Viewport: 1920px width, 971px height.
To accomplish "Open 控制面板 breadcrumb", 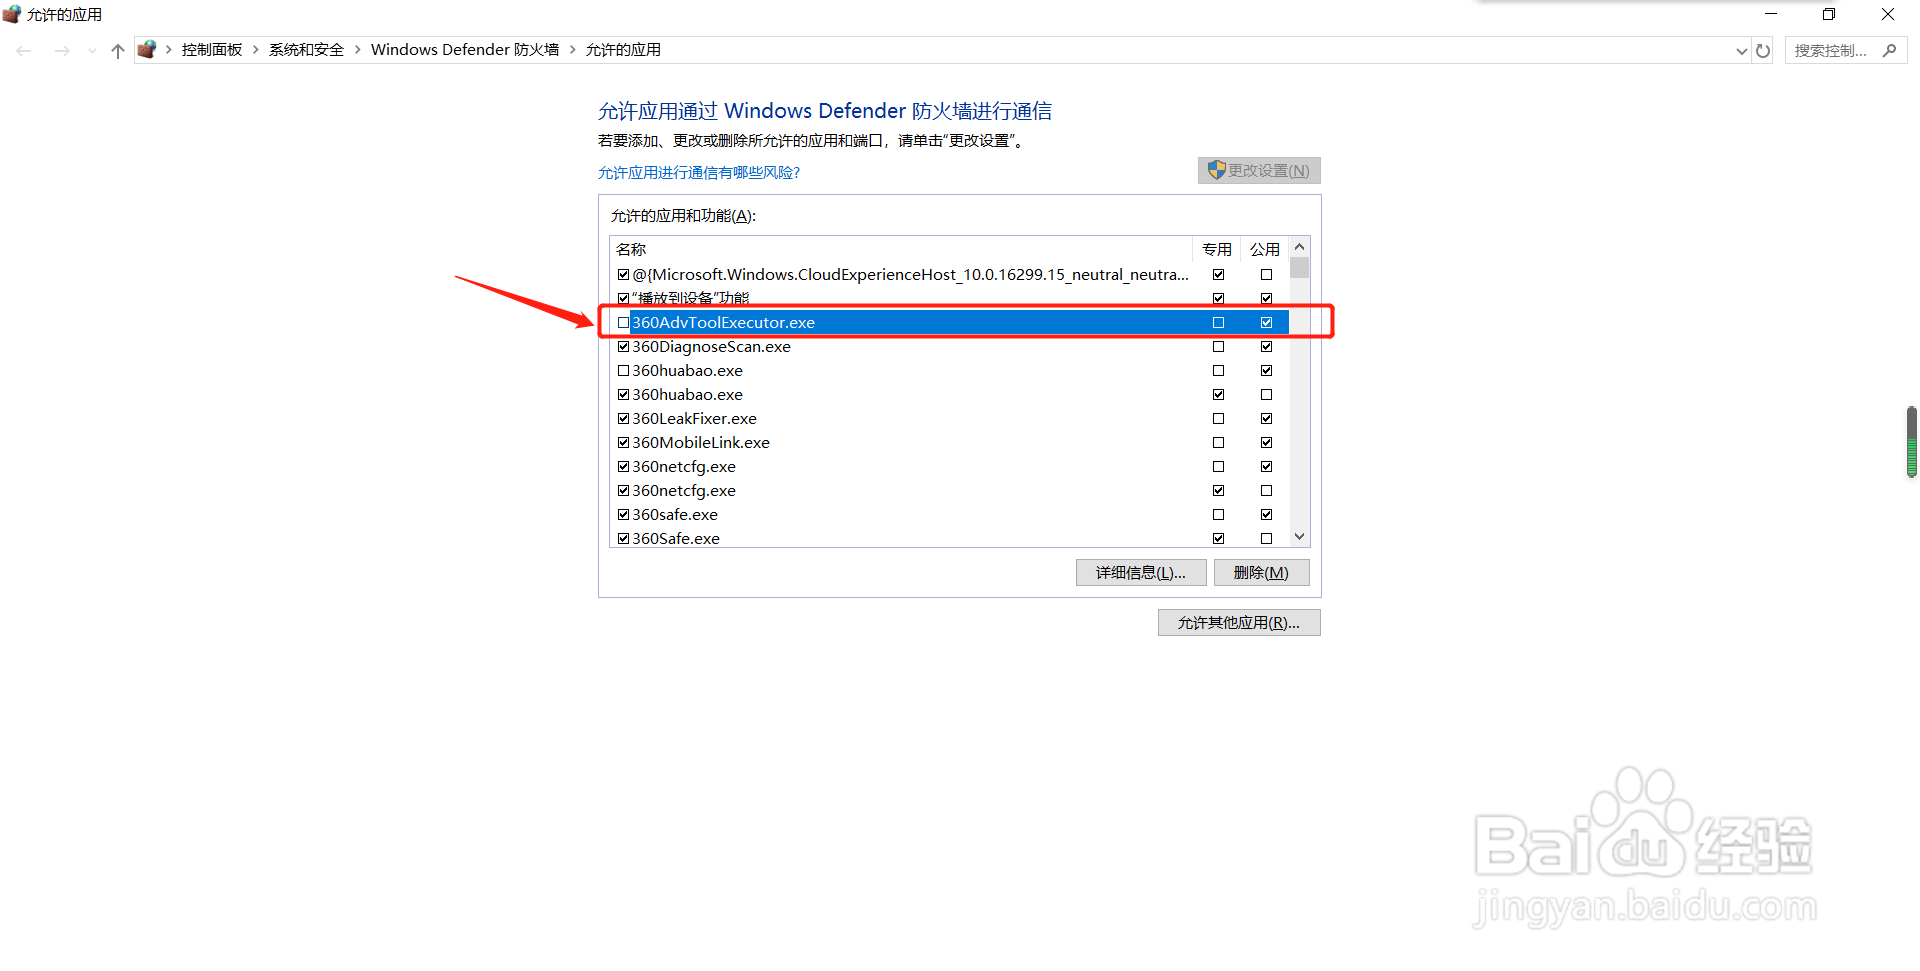I will (x=212, y=50).
